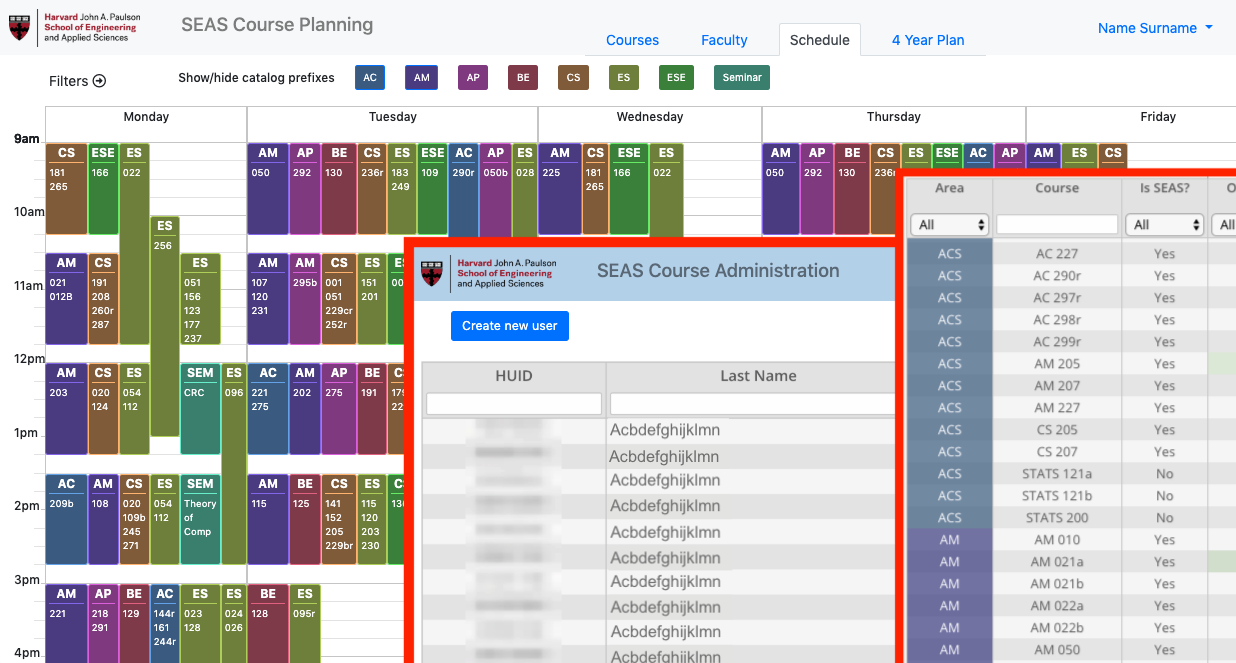Click the SEAS Course Planning title
Image resolution: width=1236 pixels, height=663 pixels.
tap(277, 25)
